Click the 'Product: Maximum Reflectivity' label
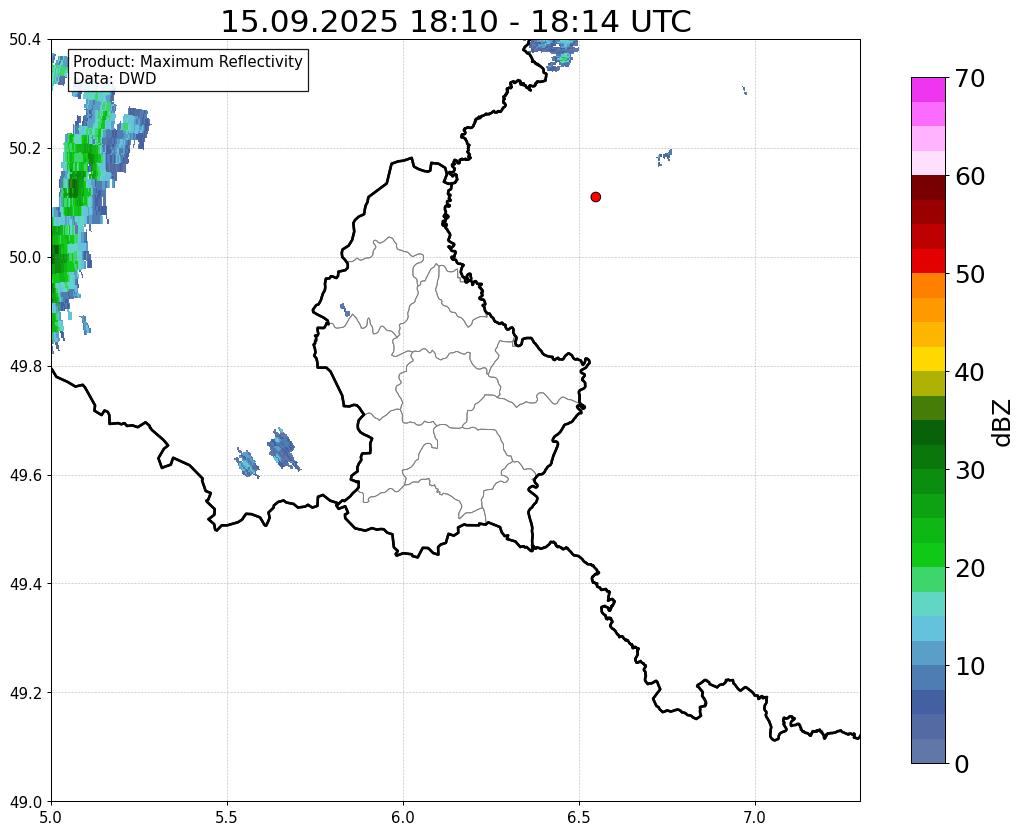The width and height of the screenshot is (1023, 834). tap(188, 61)
